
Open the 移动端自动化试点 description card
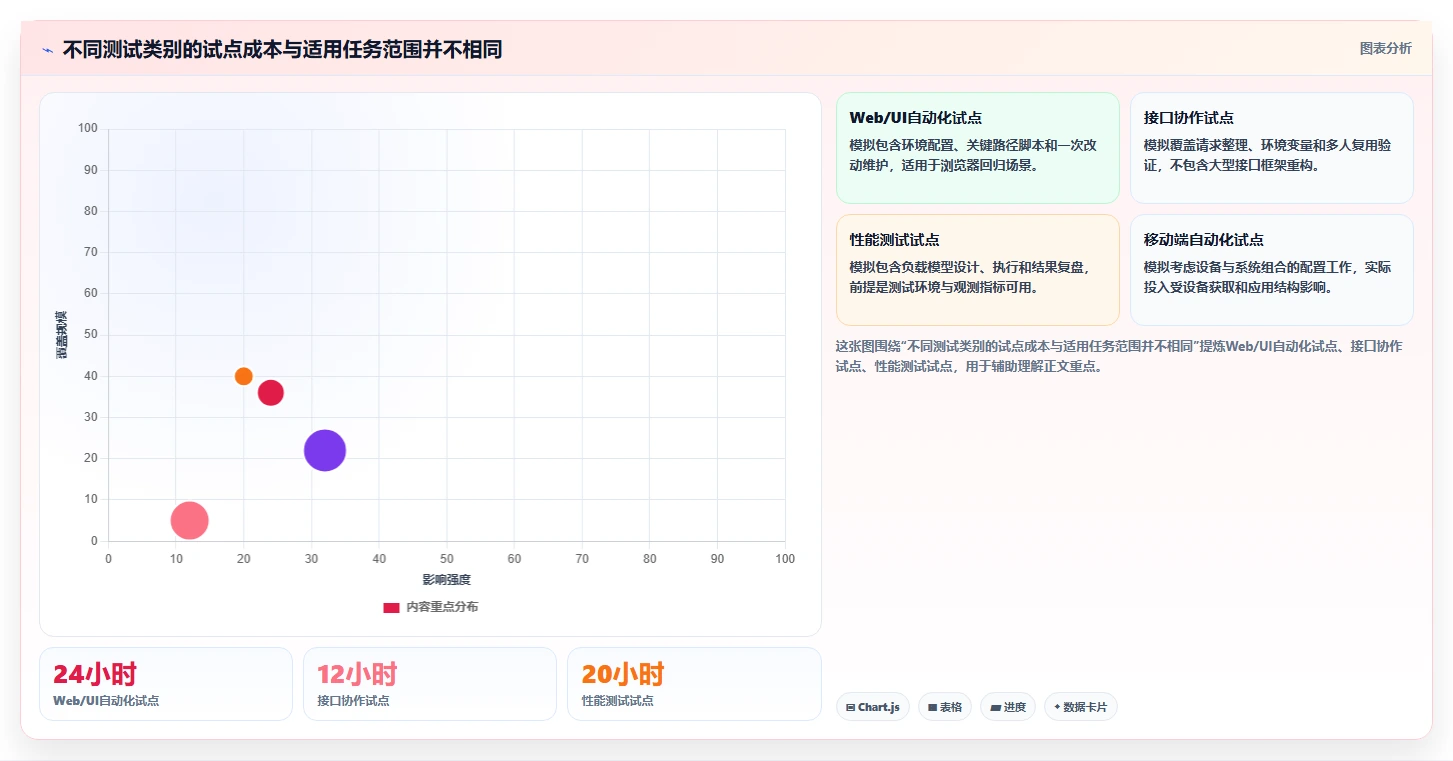point(1271,270)
